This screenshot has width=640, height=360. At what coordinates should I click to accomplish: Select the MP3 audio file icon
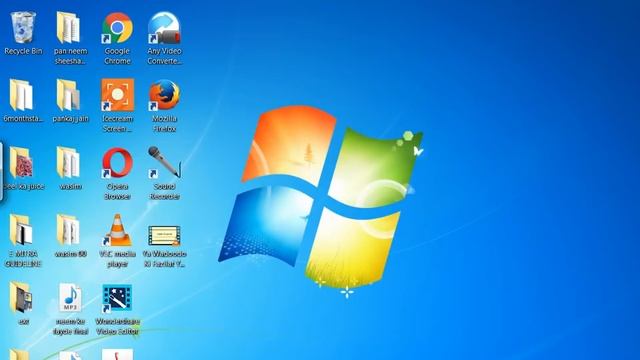tap(70, 309)
